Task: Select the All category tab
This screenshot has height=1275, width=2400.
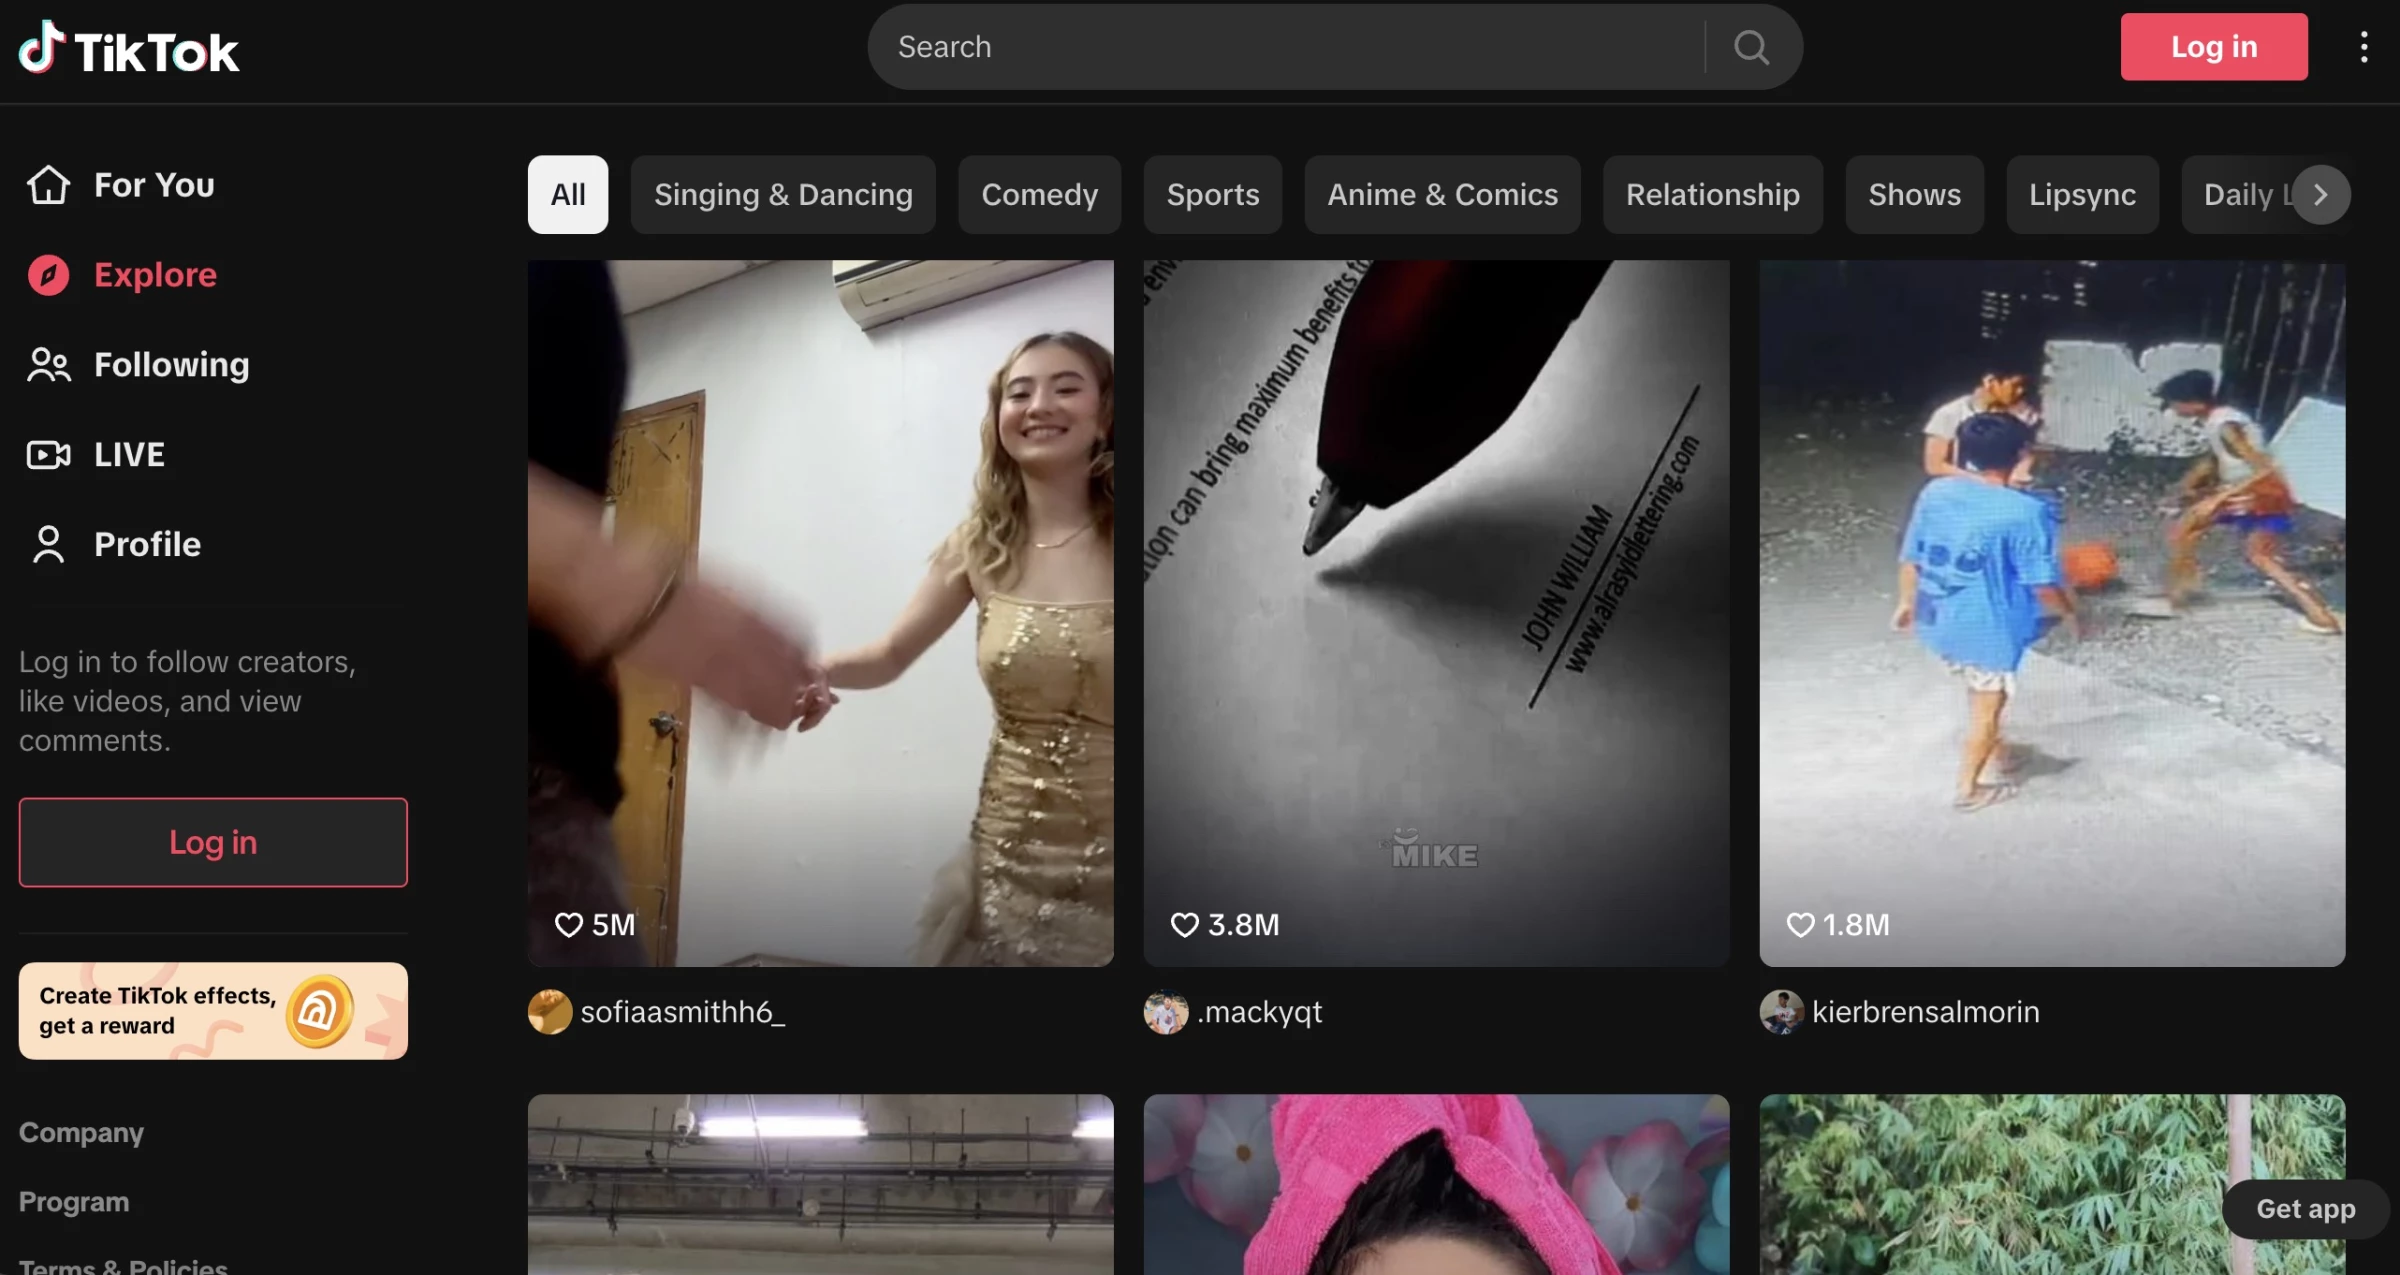Action: [x=568, y=194]
